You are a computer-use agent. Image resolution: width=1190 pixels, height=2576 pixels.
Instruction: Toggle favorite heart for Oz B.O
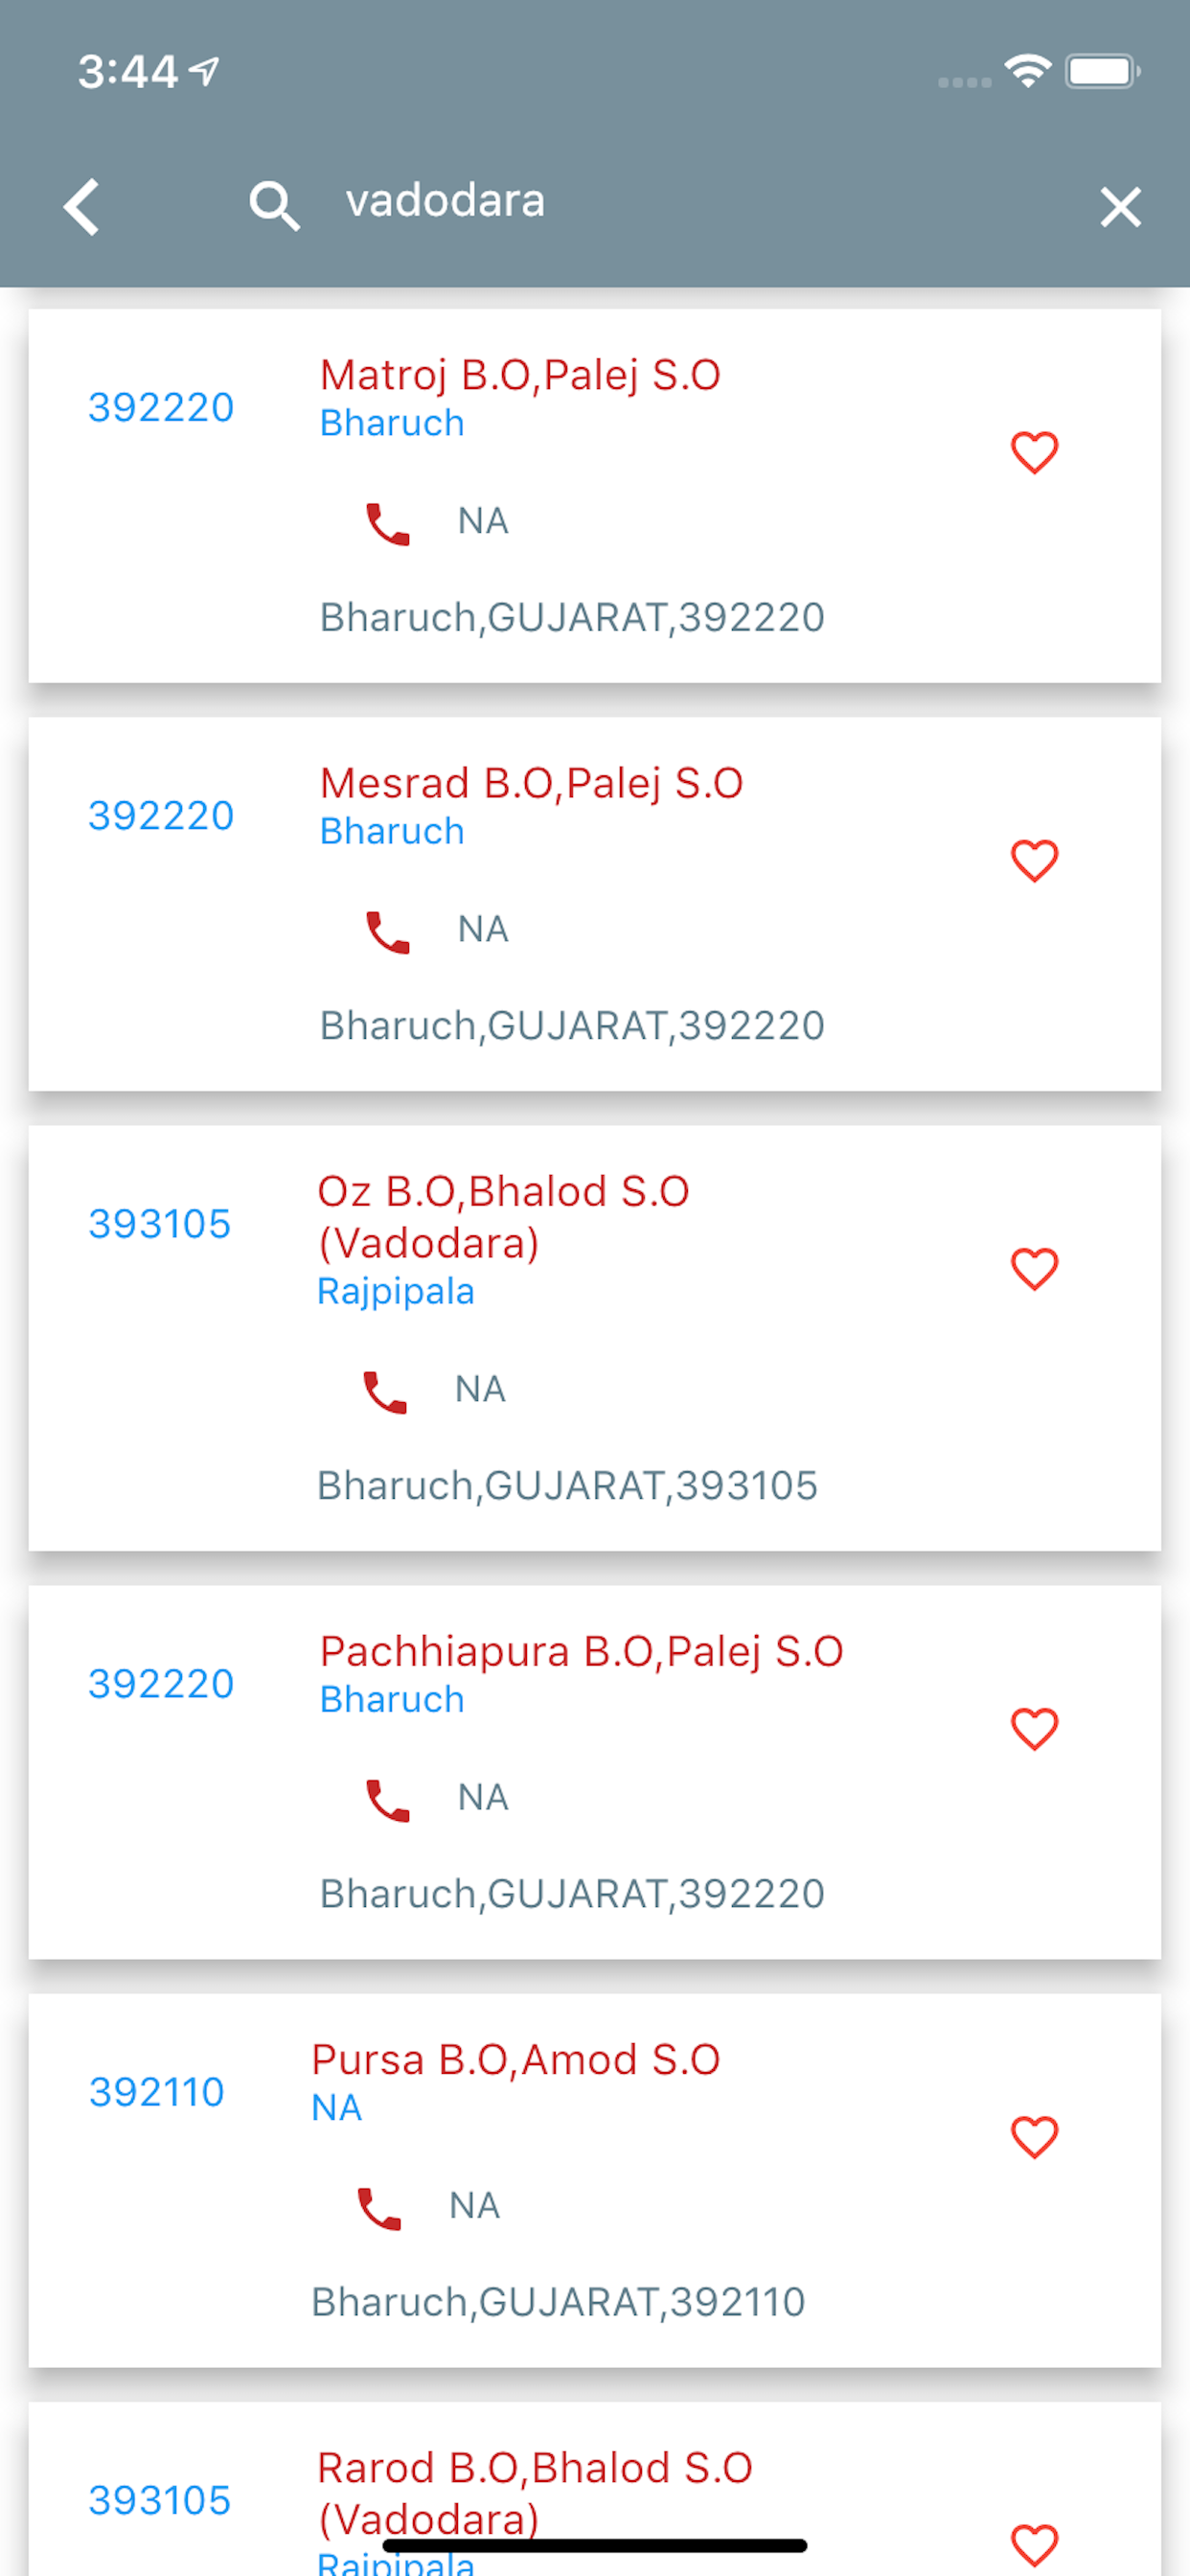point(1034,1269)
